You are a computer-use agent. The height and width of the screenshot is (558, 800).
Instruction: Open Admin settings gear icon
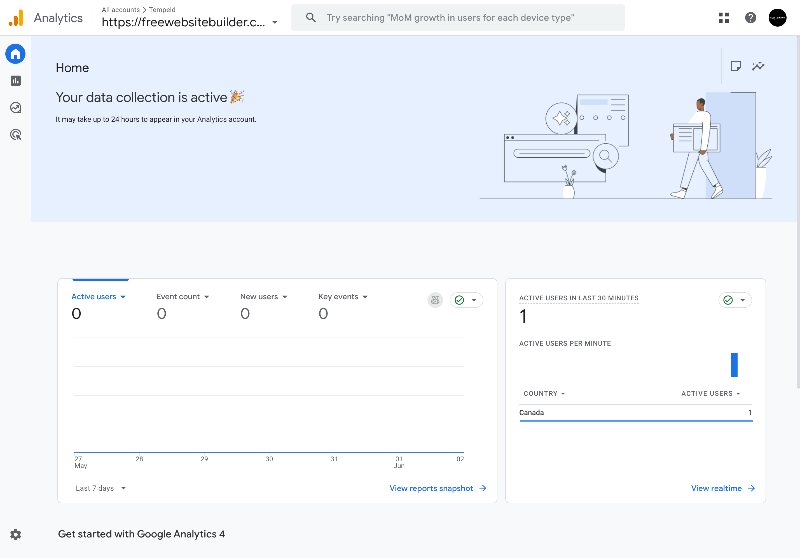16,534
